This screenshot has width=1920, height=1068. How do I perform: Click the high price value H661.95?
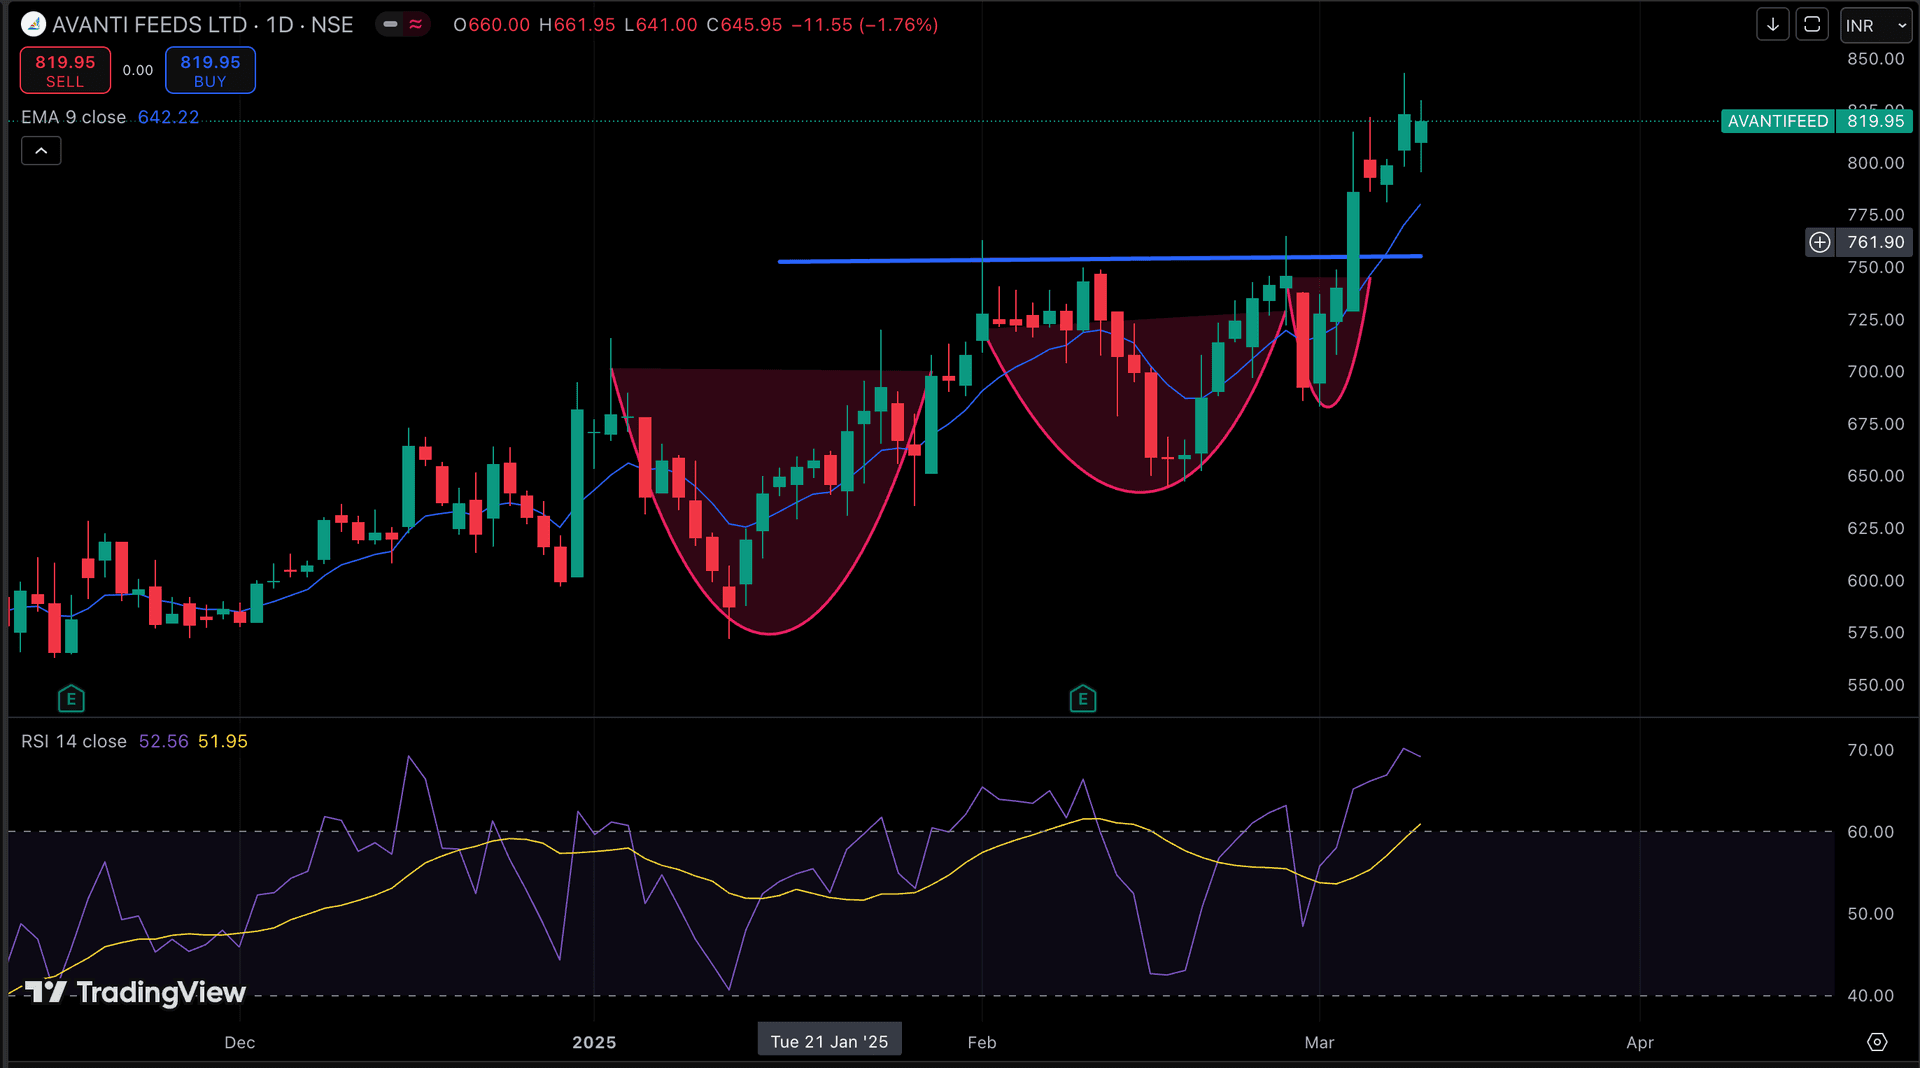[577, 25]
